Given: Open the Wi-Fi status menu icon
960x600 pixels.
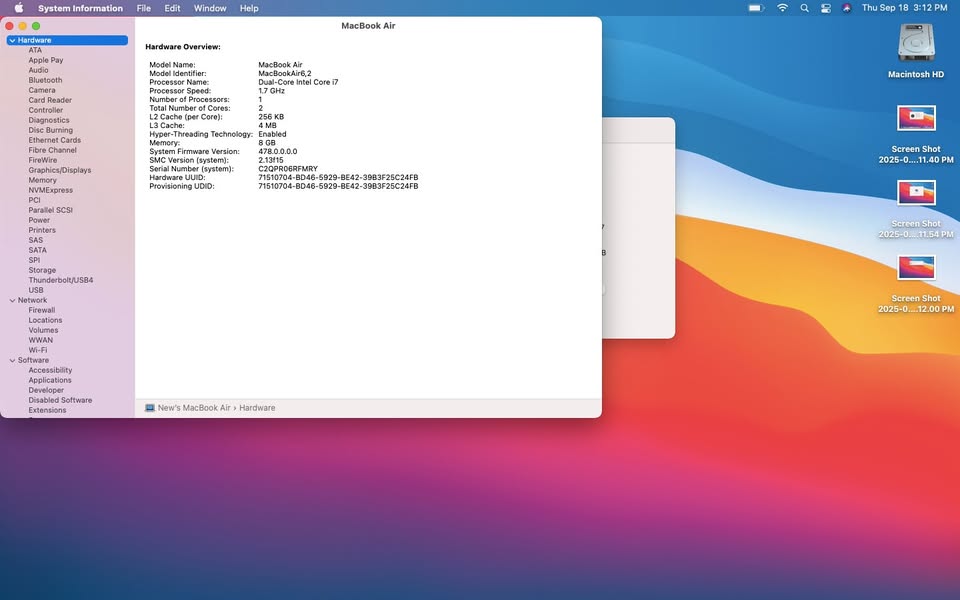Looking at the screenshot, I should (782, 8).
